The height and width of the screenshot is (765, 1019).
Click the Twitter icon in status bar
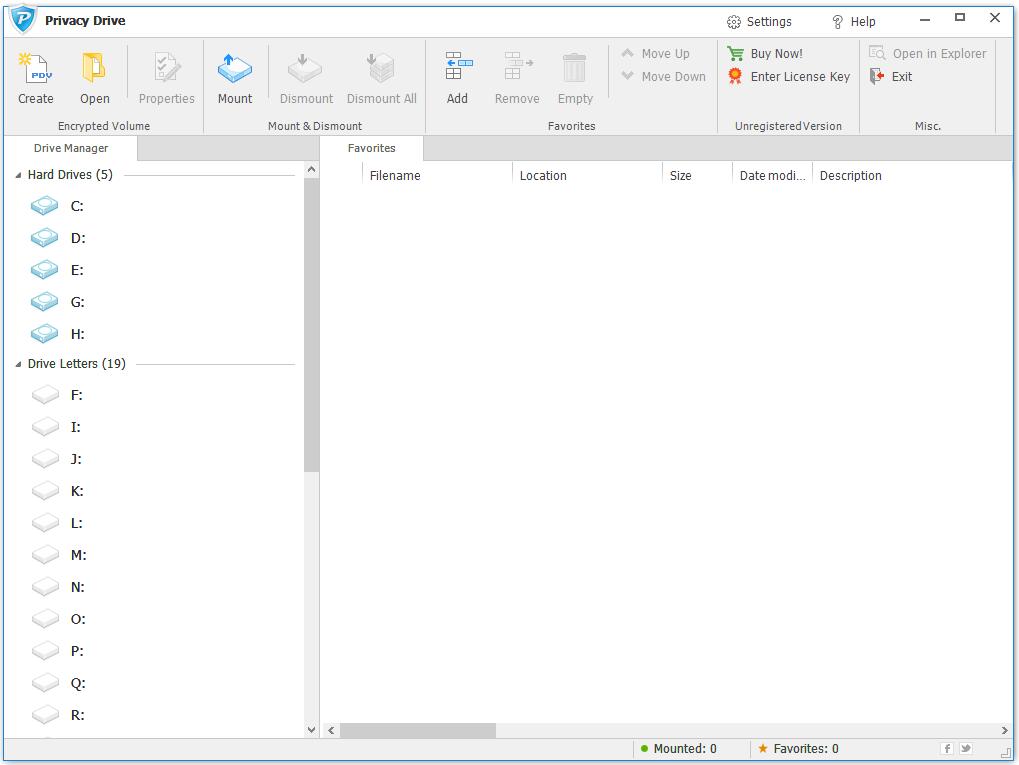point(966,749)
